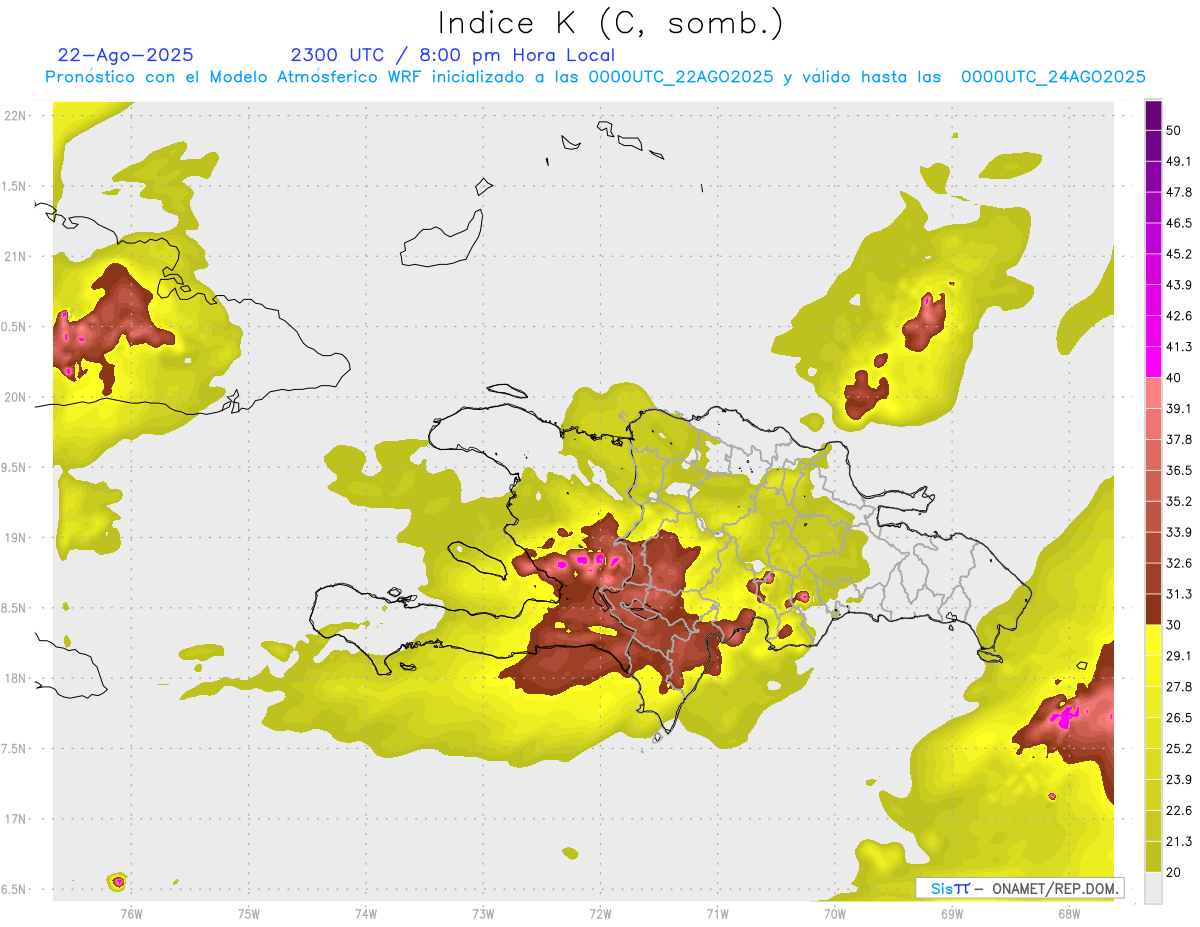Image resolution: width=1200 pixels, height=927 pixels.
Task: Select the 69W longitude label
Action: click(952, 913)
